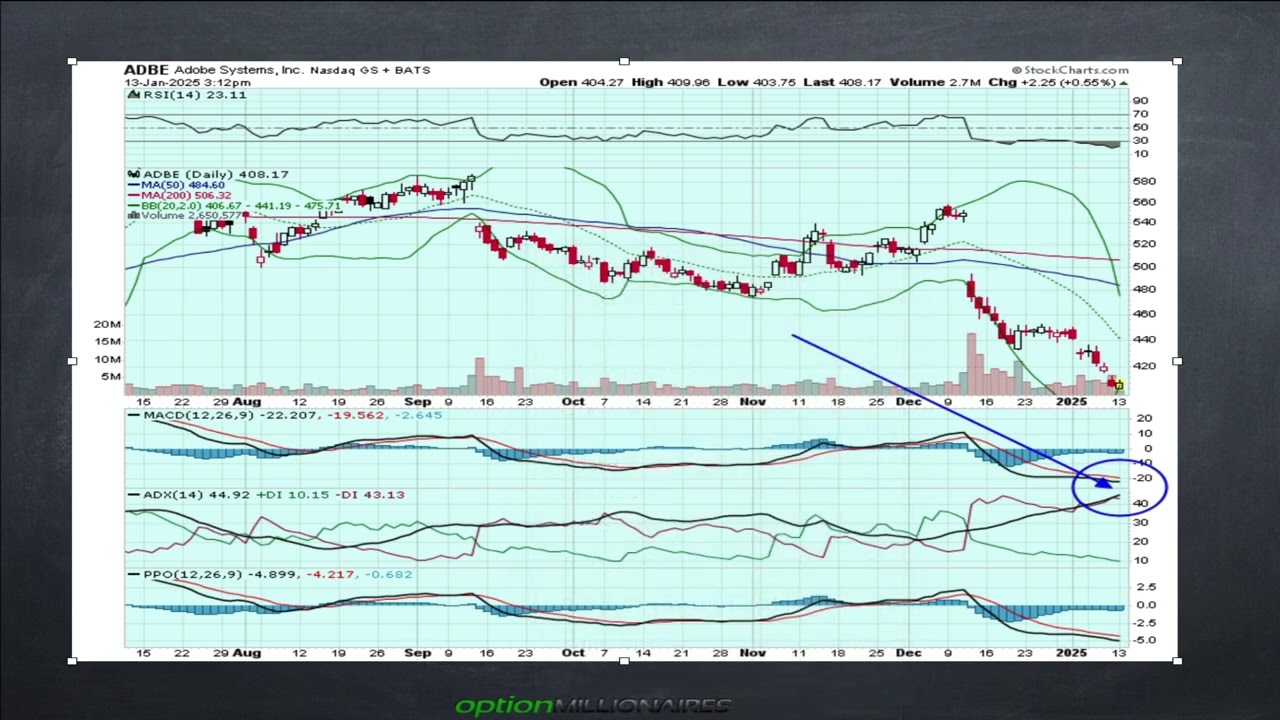
Task: Click the top-right corner selection handle
Action: tap(1178, 62)
